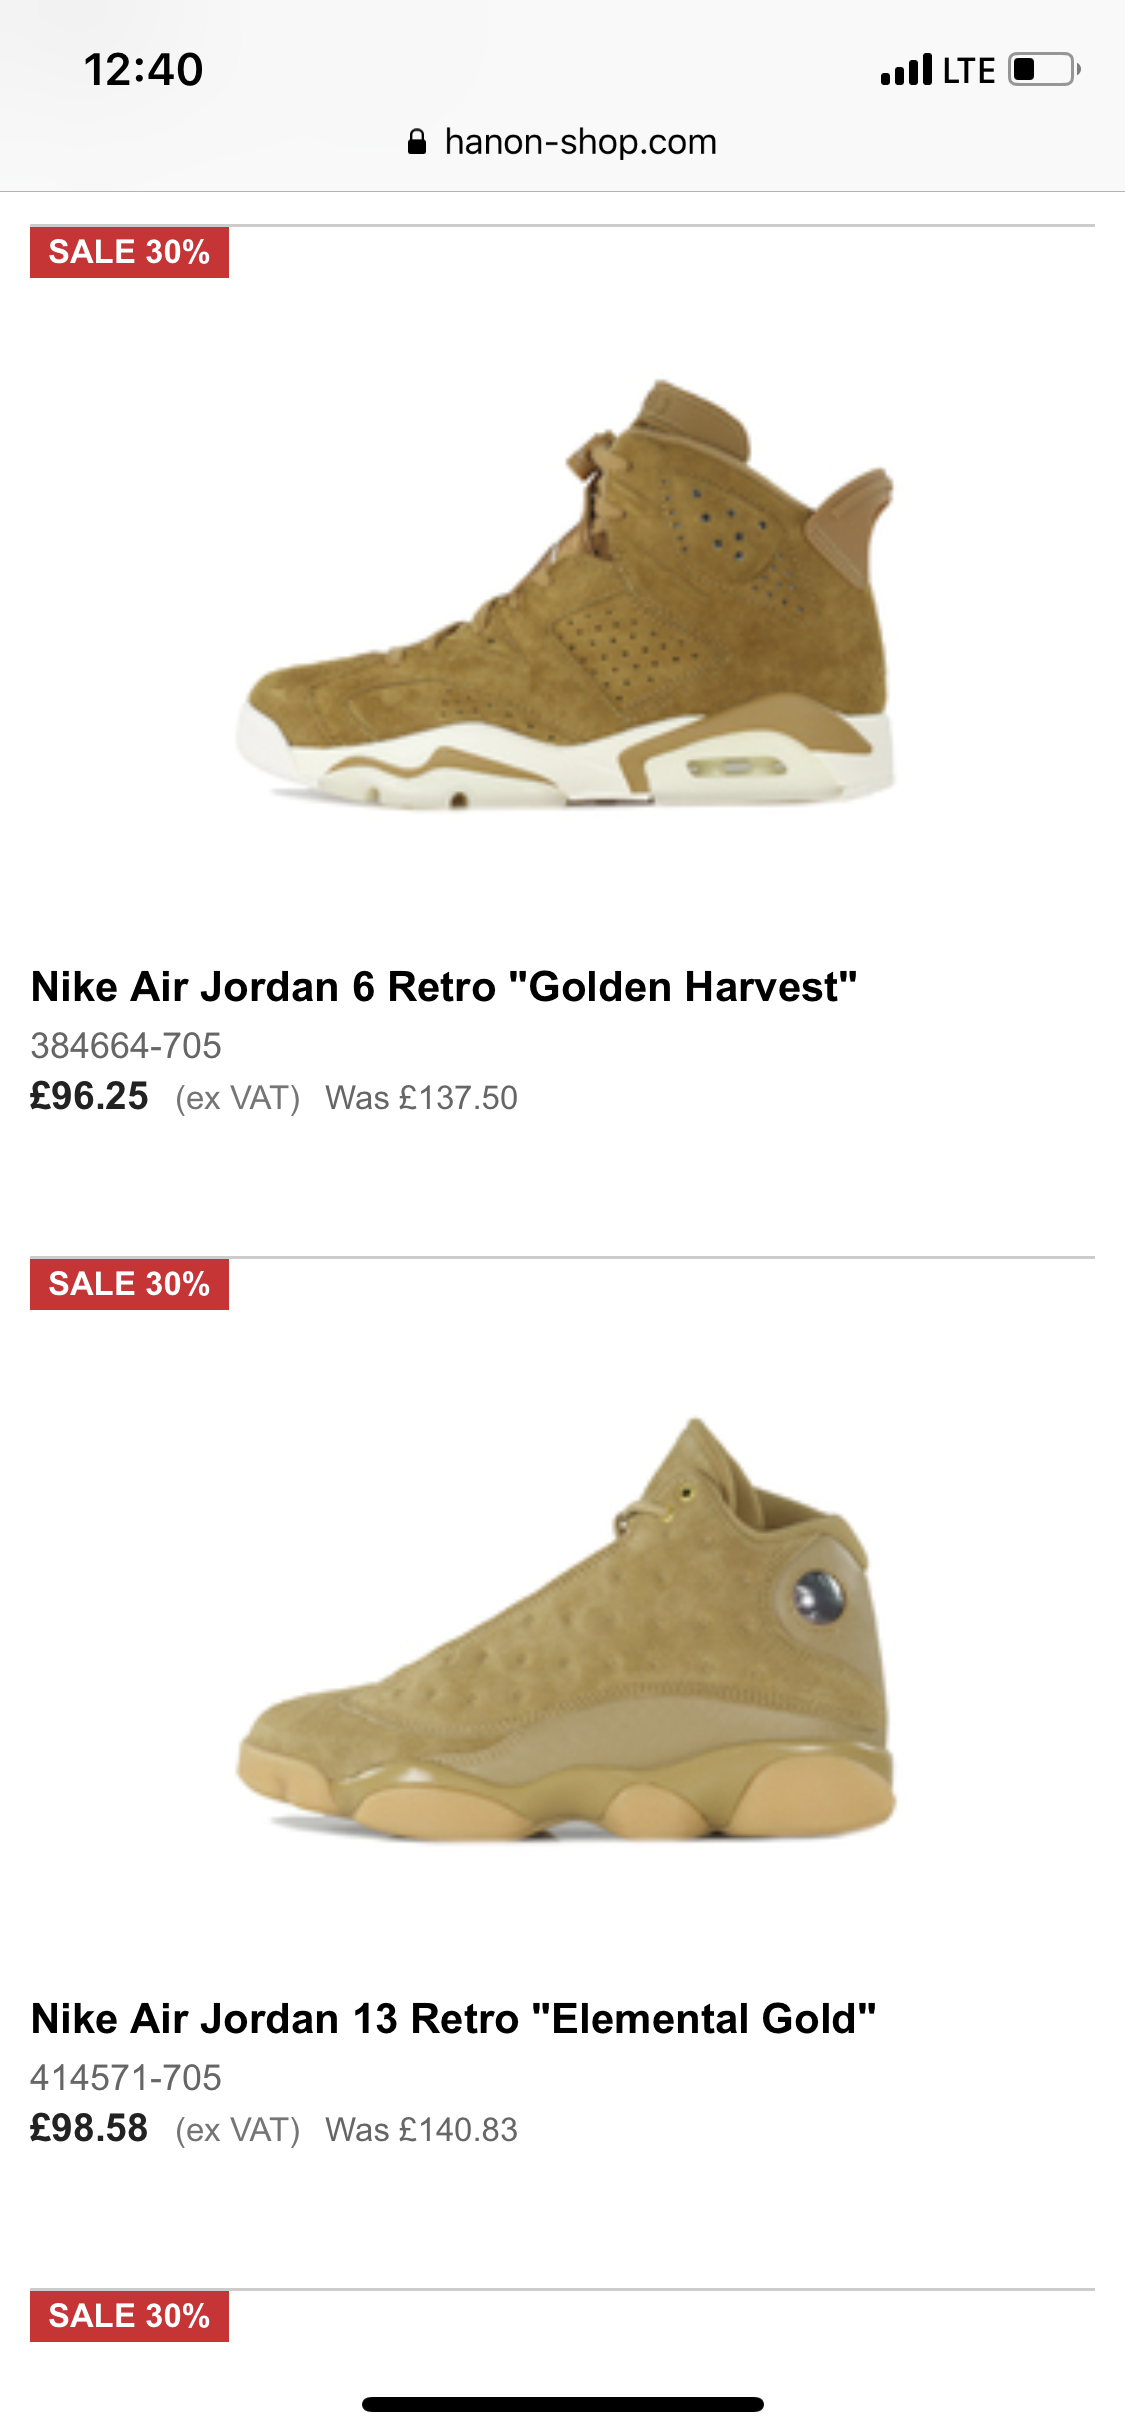
Task: Tap the battery indicator in status bar
Action: [x=1044, y=70]
